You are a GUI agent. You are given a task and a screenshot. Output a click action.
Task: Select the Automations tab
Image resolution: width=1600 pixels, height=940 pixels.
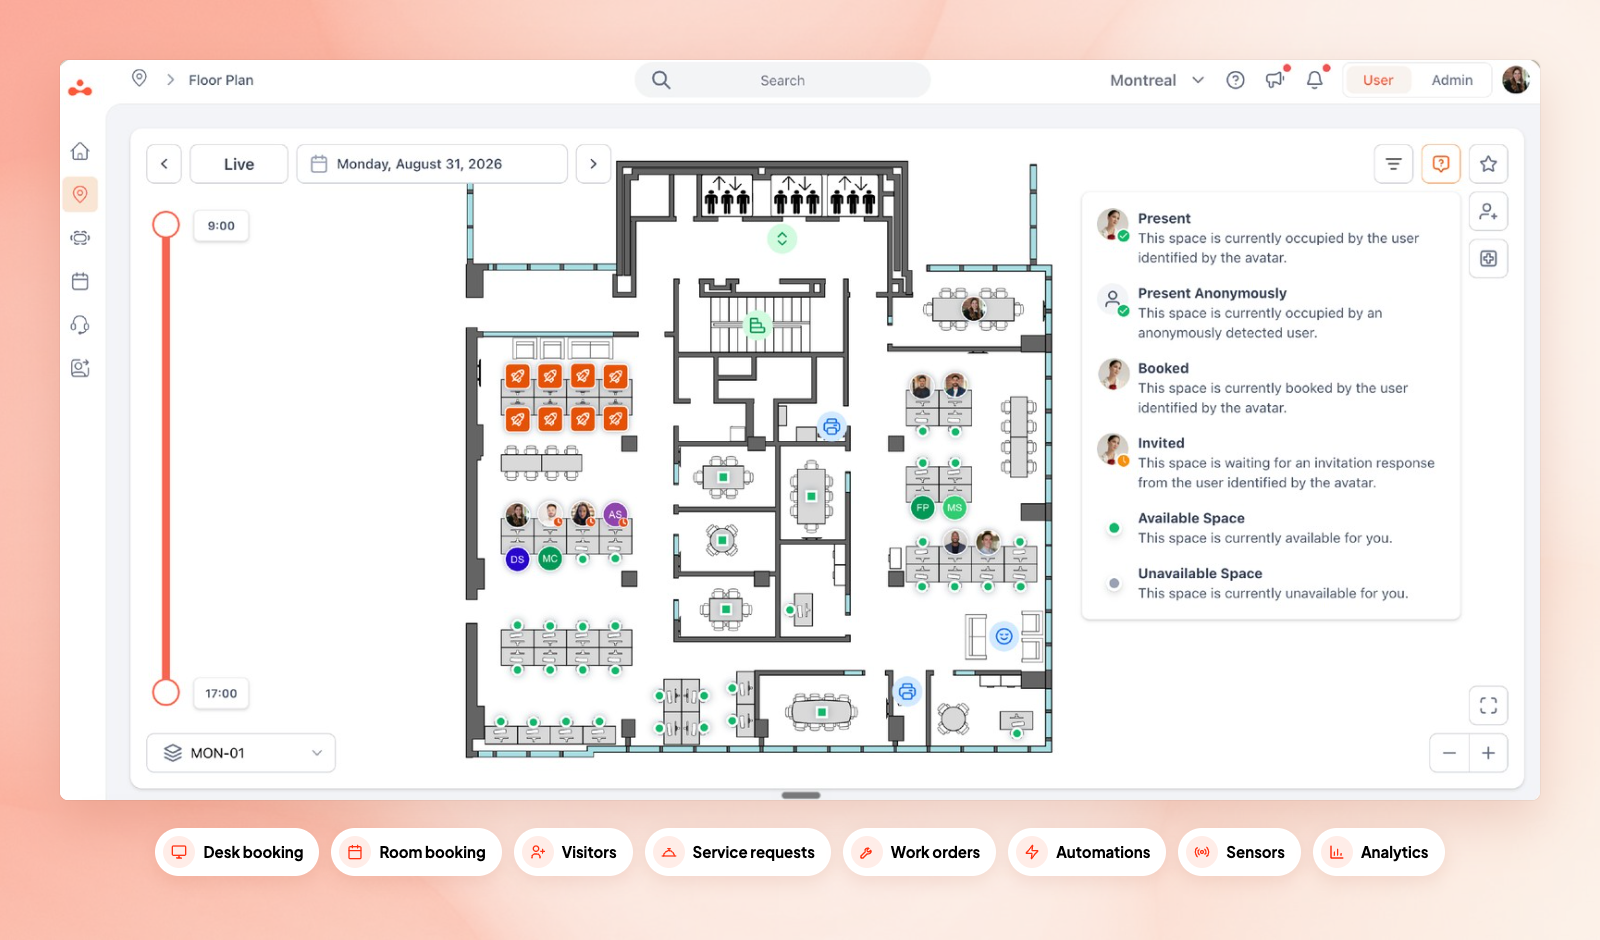tap(1087, 852)
